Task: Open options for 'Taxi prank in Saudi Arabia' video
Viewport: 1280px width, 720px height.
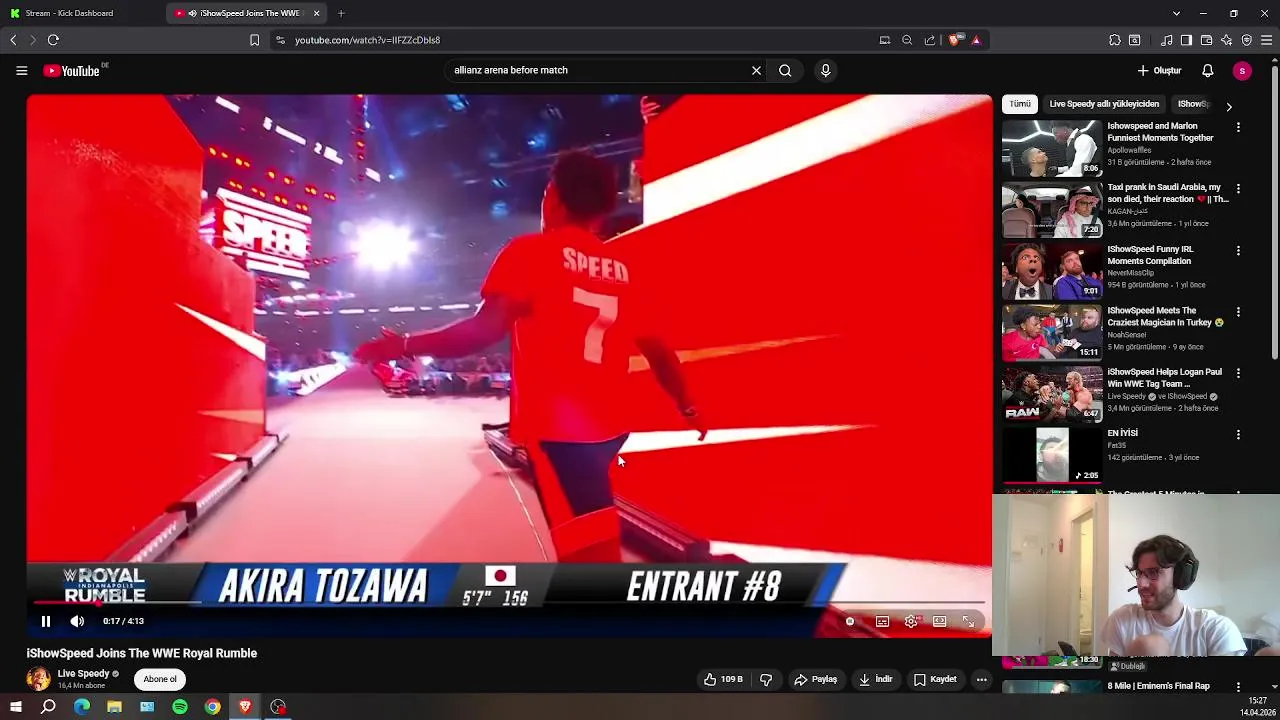Action: tap(1238, 188)
